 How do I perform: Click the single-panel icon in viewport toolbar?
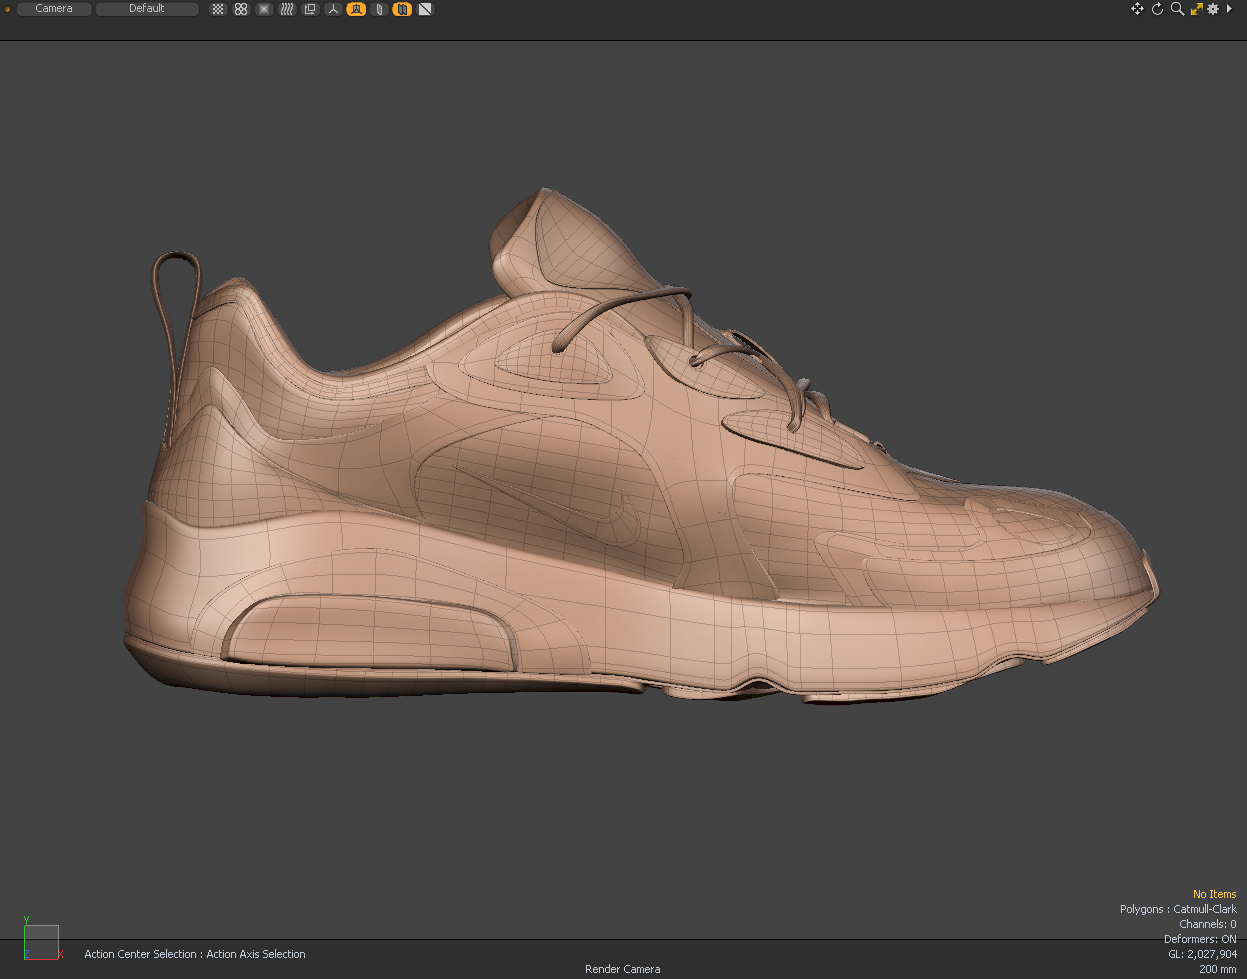click(379, 9)
